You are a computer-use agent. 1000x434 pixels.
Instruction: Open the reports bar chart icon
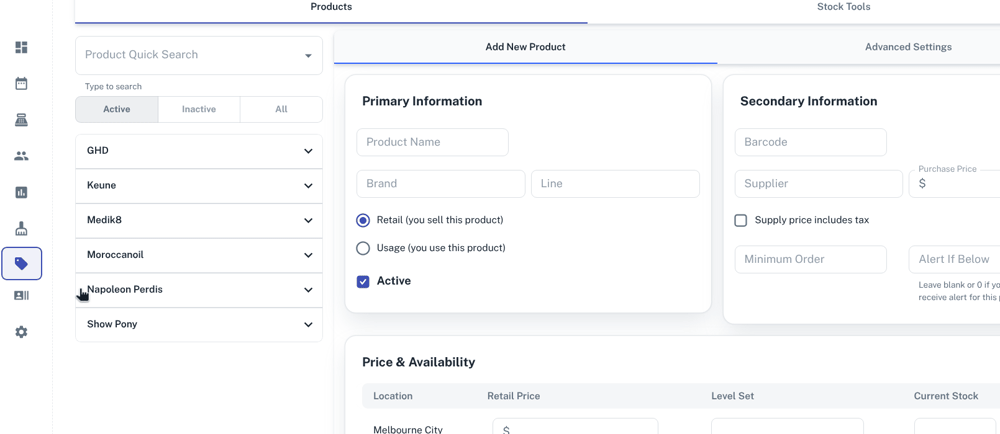point(21,192)
